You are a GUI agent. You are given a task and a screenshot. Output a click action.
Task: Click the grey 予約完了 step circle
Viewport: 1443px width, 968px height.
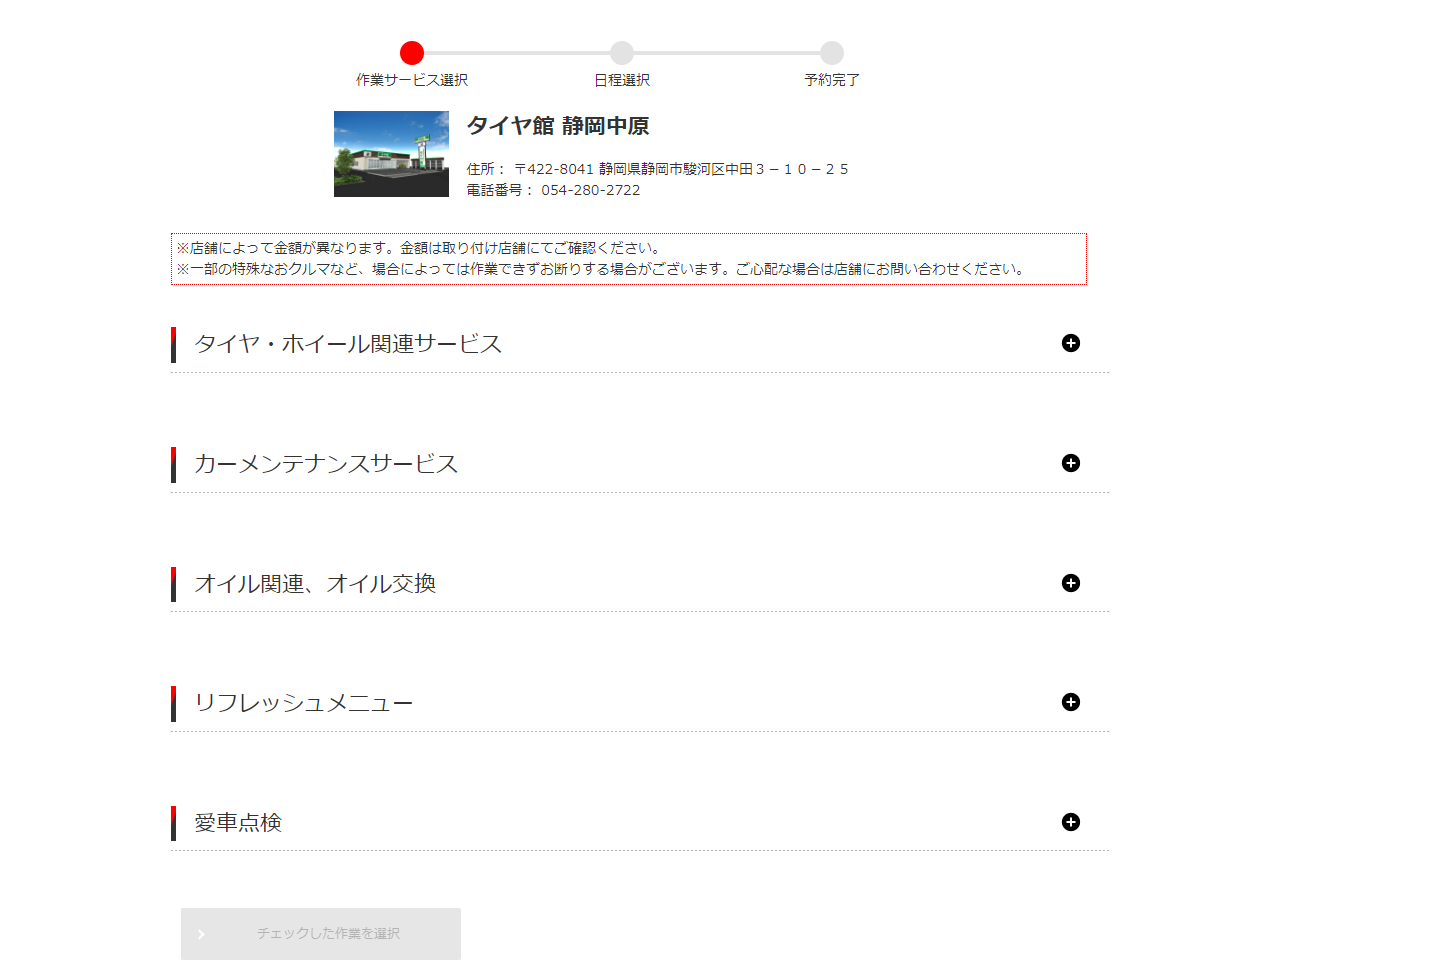click(832, 53)
